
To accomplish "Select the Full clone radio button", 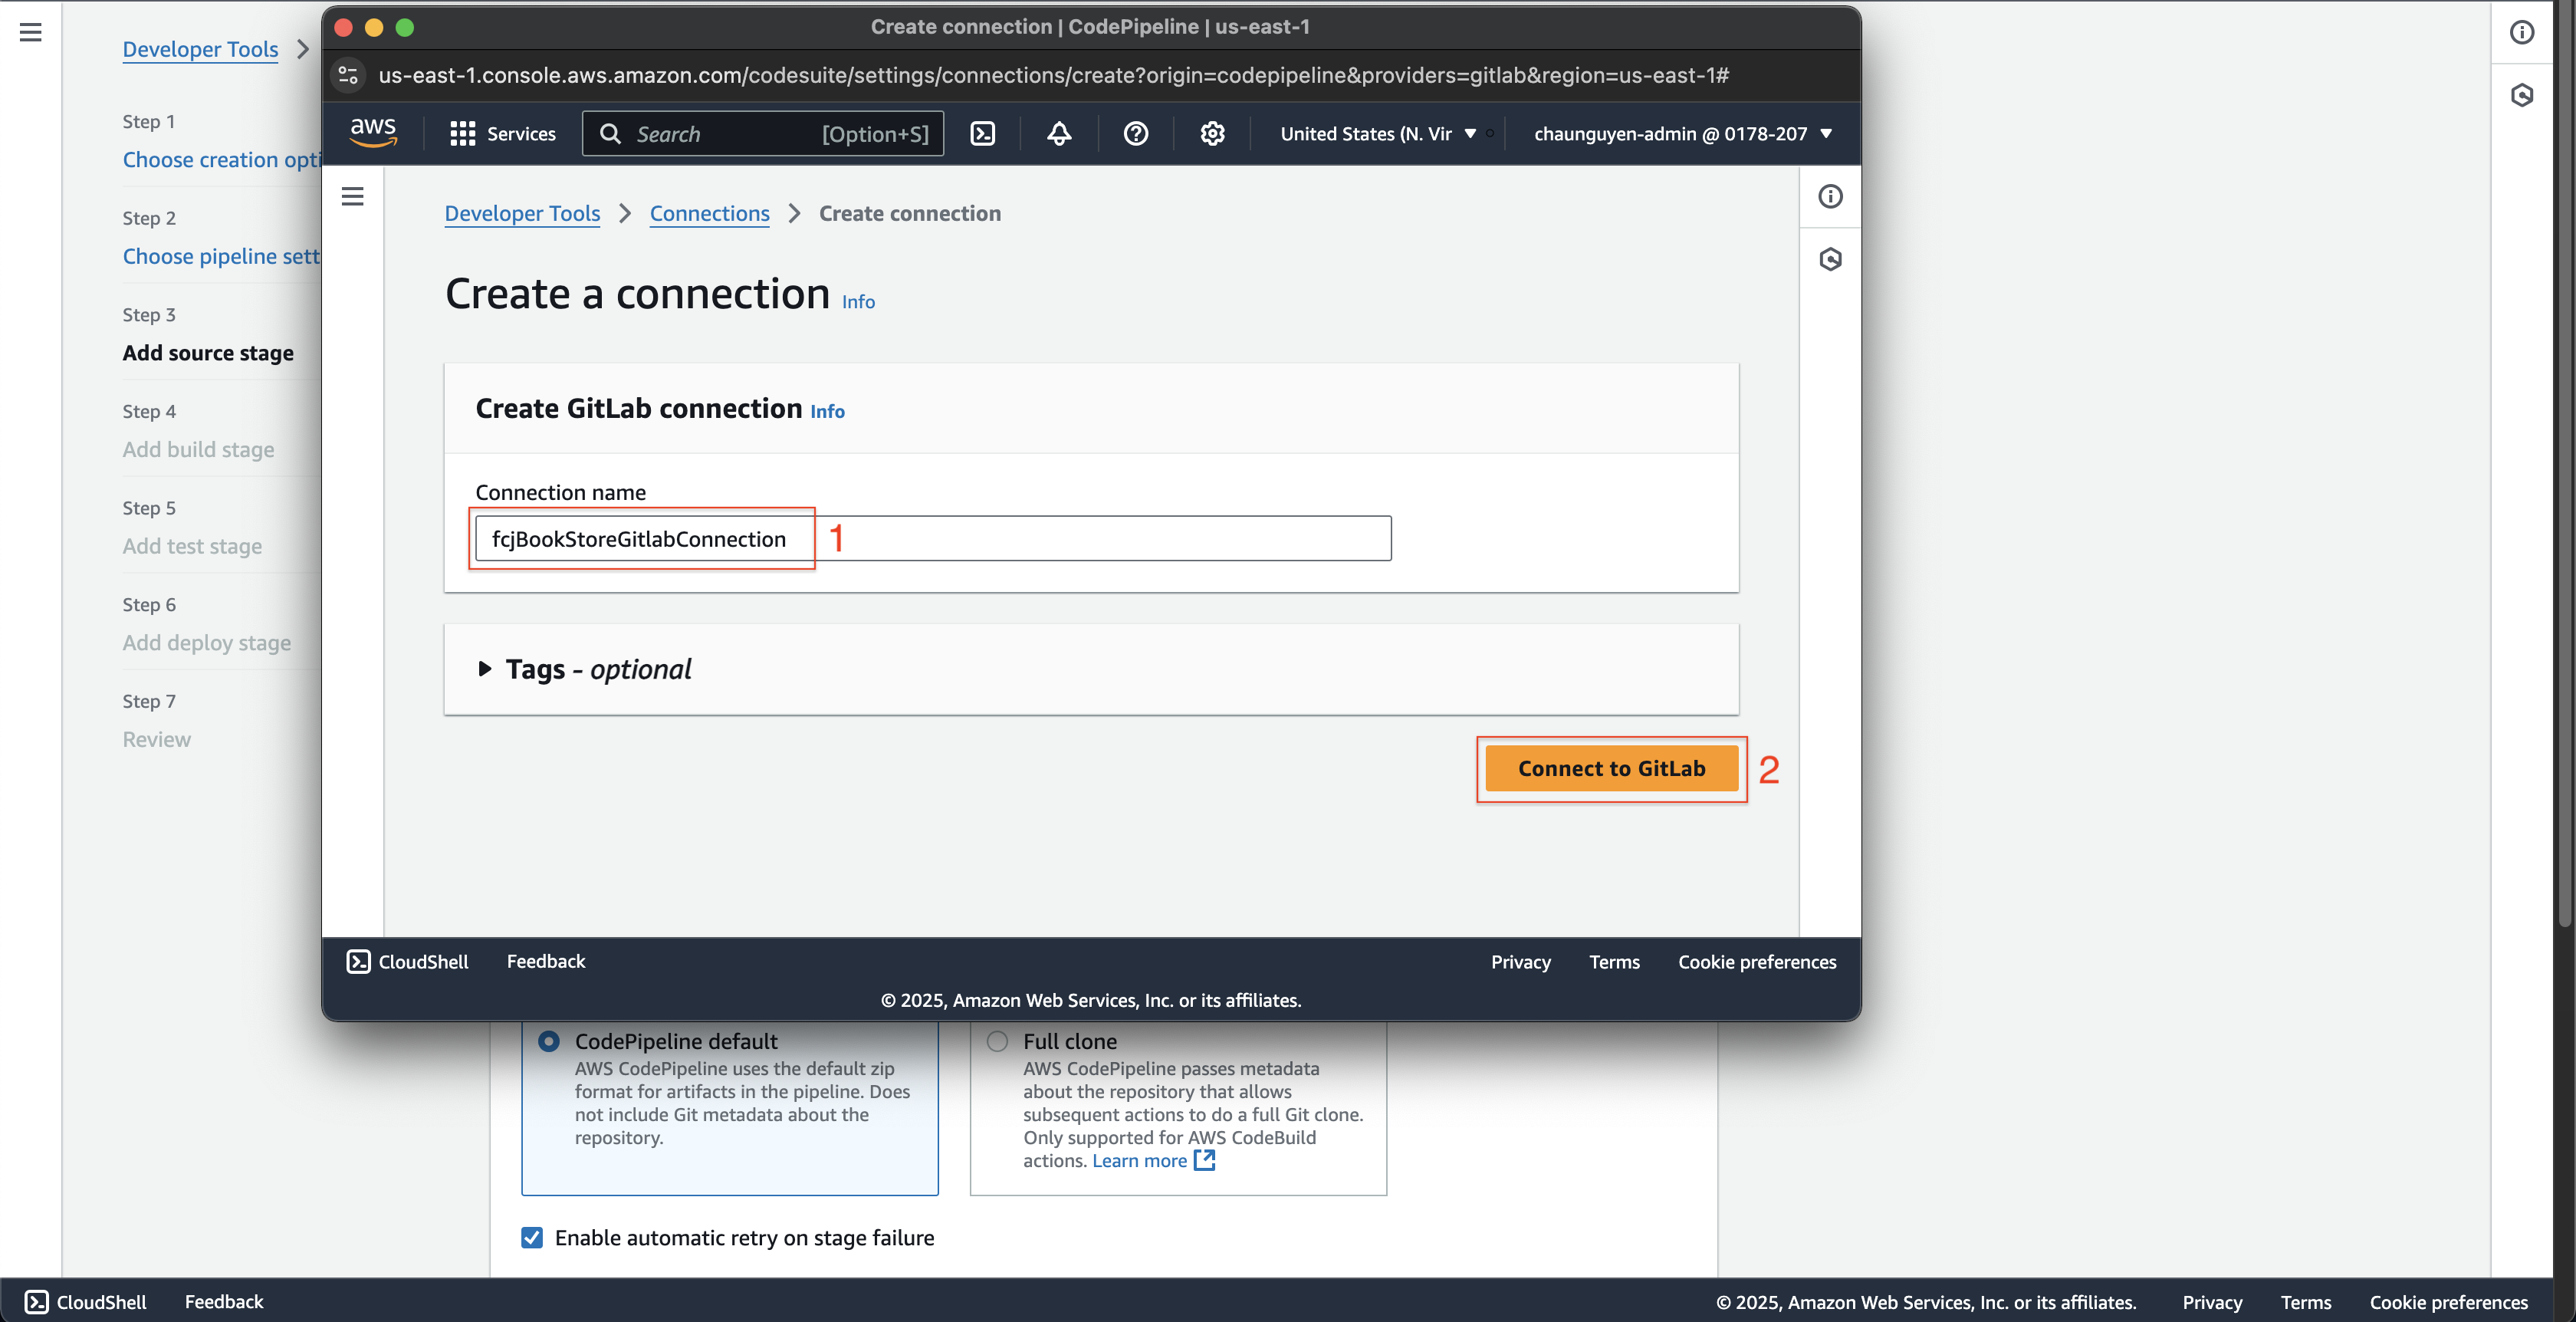I will pos(998,1039).
